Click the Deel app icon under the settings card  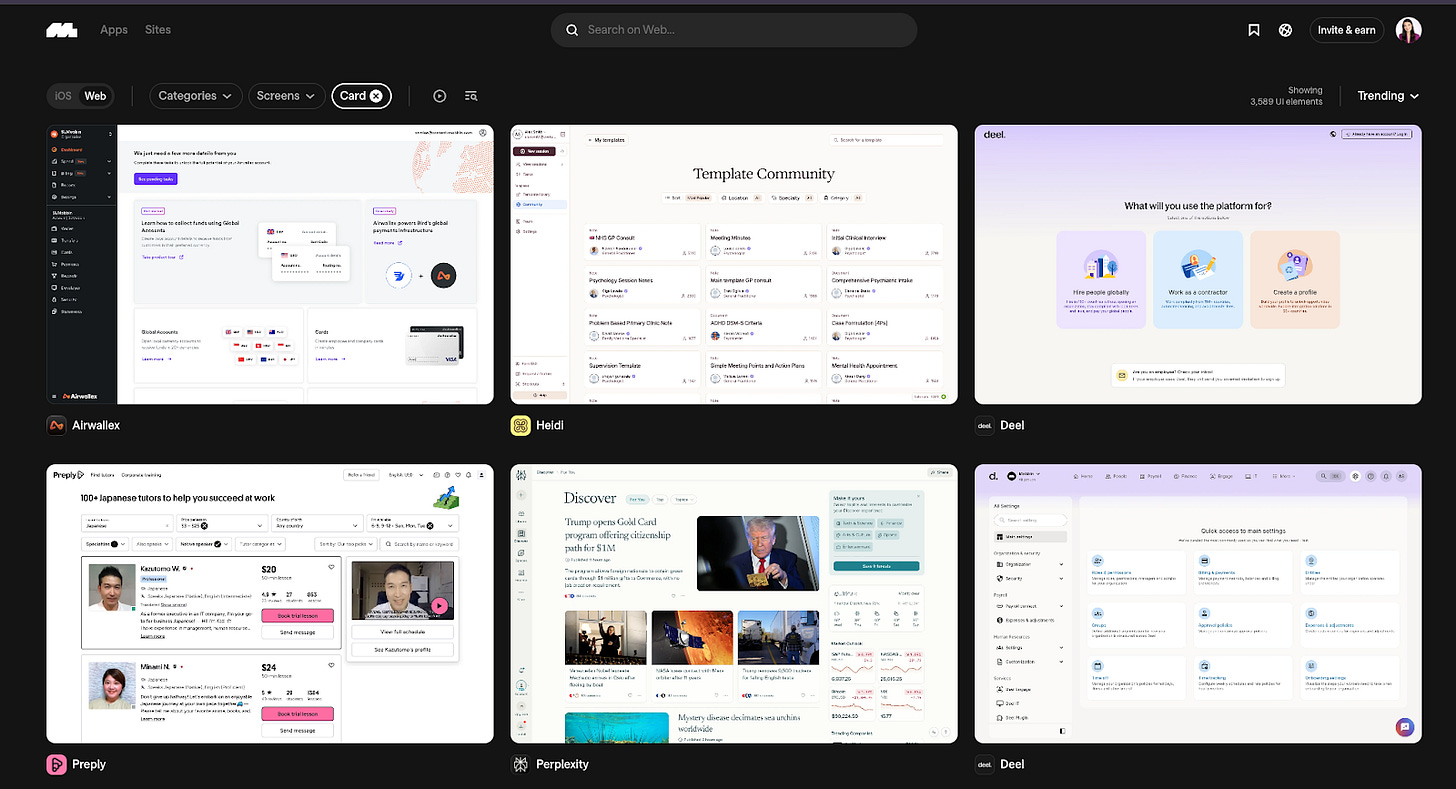click(985, 764)
